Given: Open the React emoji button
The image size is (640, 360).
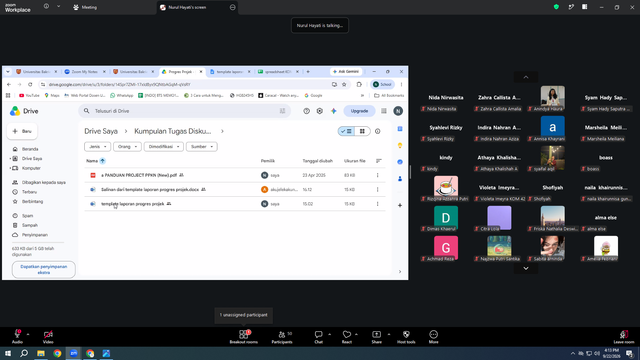Looking at the screenshot, I should tap(347, 336).
